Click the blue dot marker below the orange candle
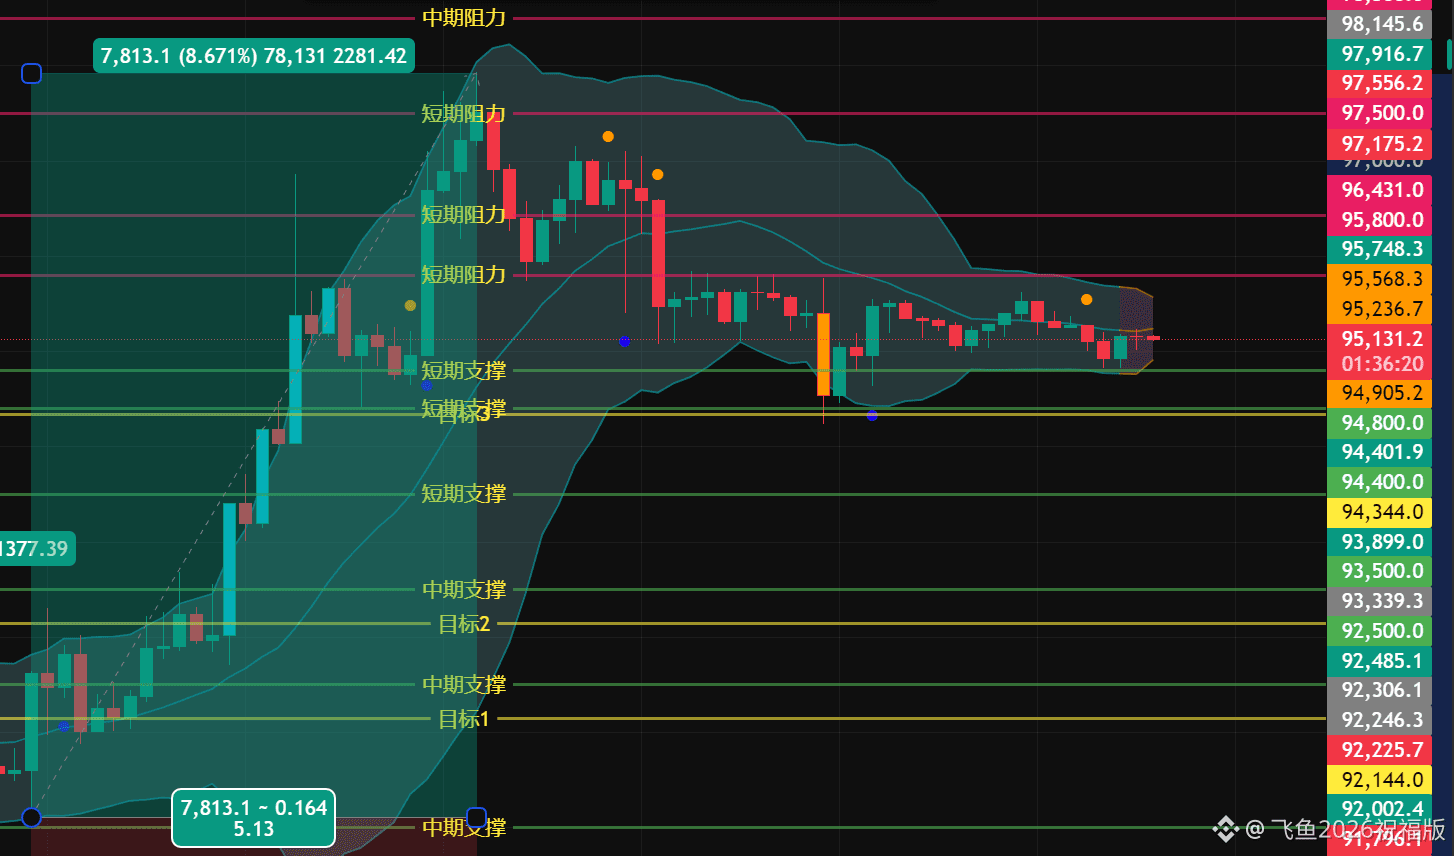The width and height of the screenshot is (1454, 856). (x=872, y=415)
